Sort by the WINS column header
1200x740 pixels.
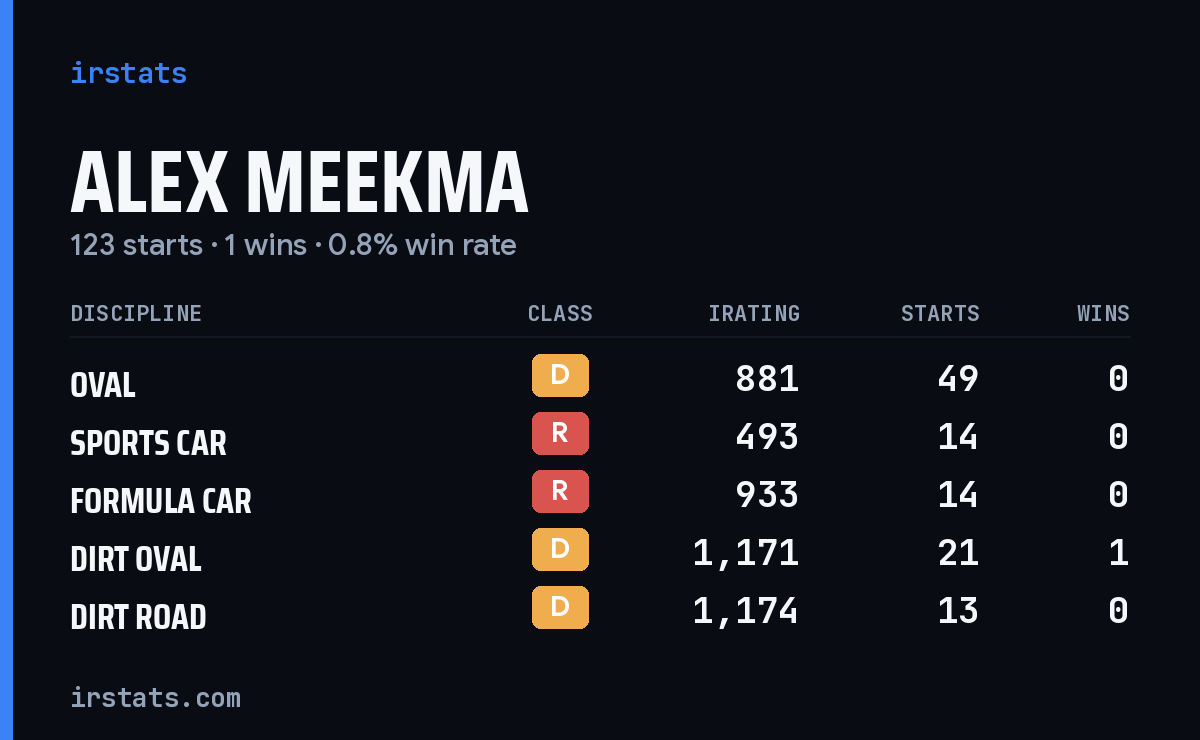pyautogui.click(x=1103, y=313)
